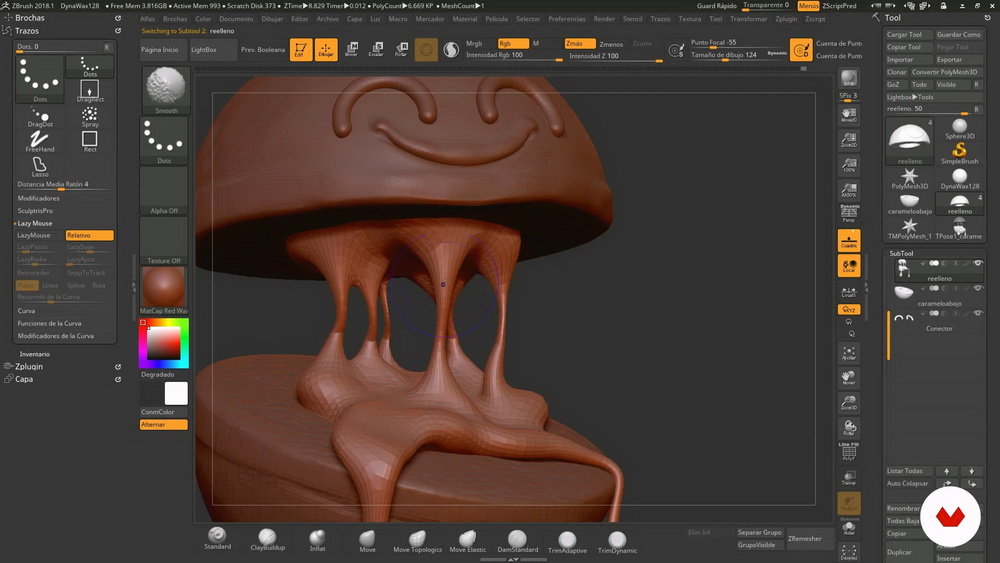Expand the SculptrisPro section
1000x563 pixels.
pyautogui.click(x=35, y=210)
